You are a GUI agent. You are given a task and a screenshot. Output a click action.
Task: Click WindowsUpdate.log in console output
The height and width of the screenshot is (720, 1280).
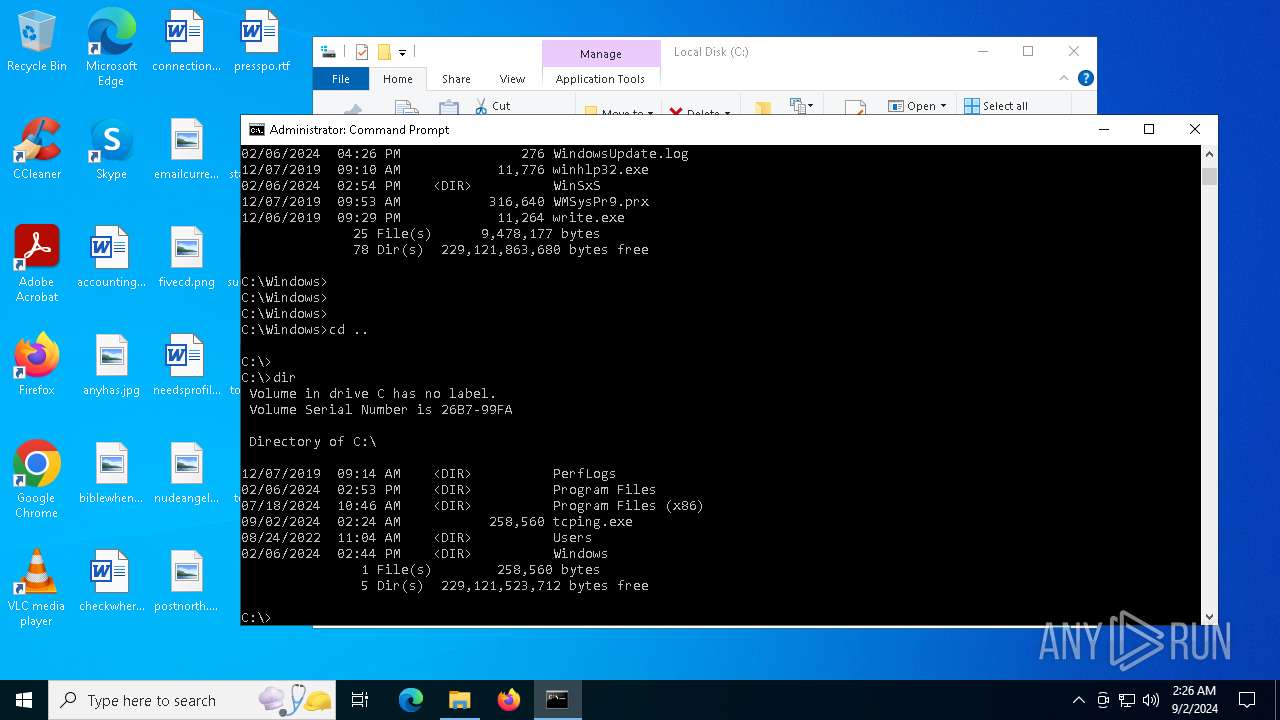621,154
